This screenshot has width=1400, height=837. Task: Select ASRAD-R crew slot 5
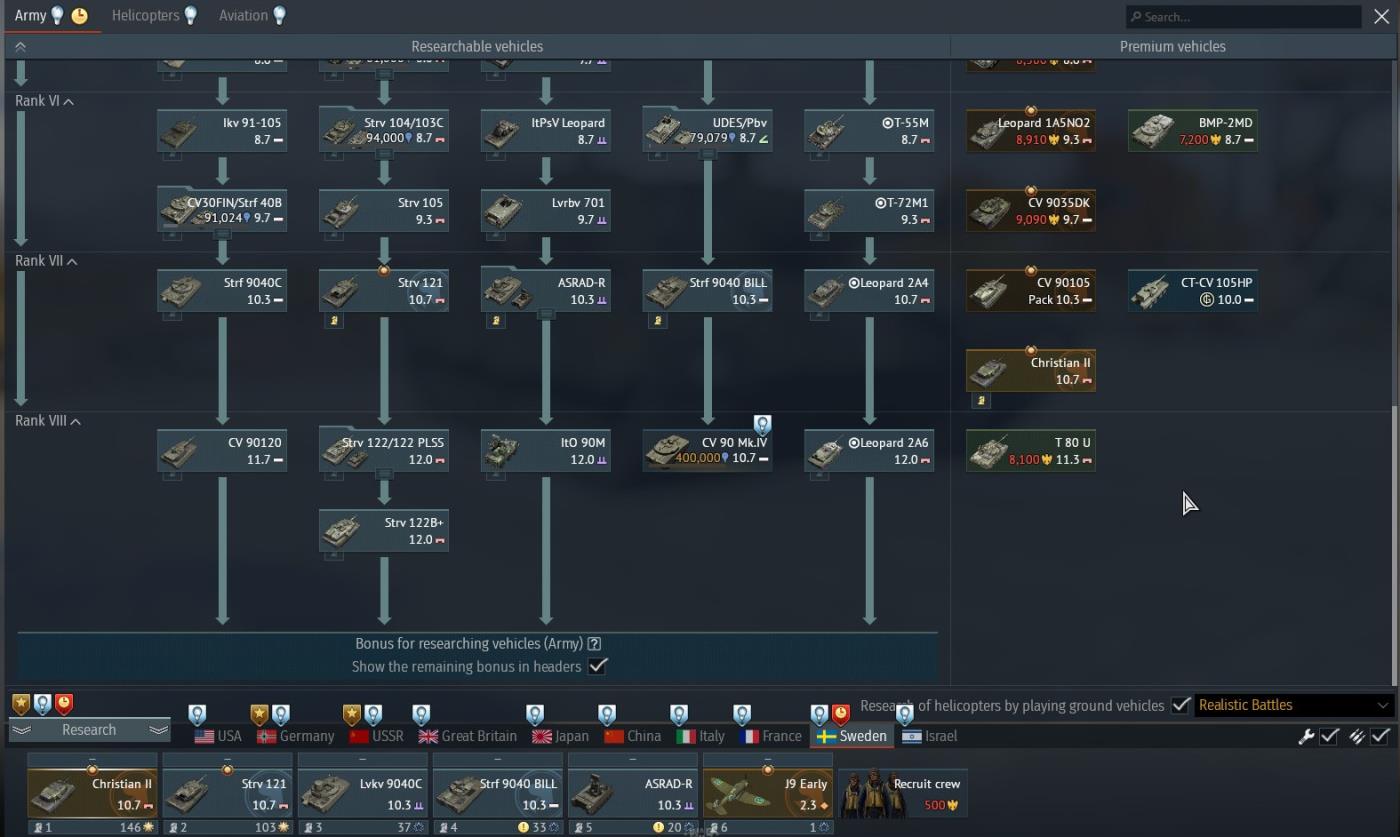click(633, 794)
